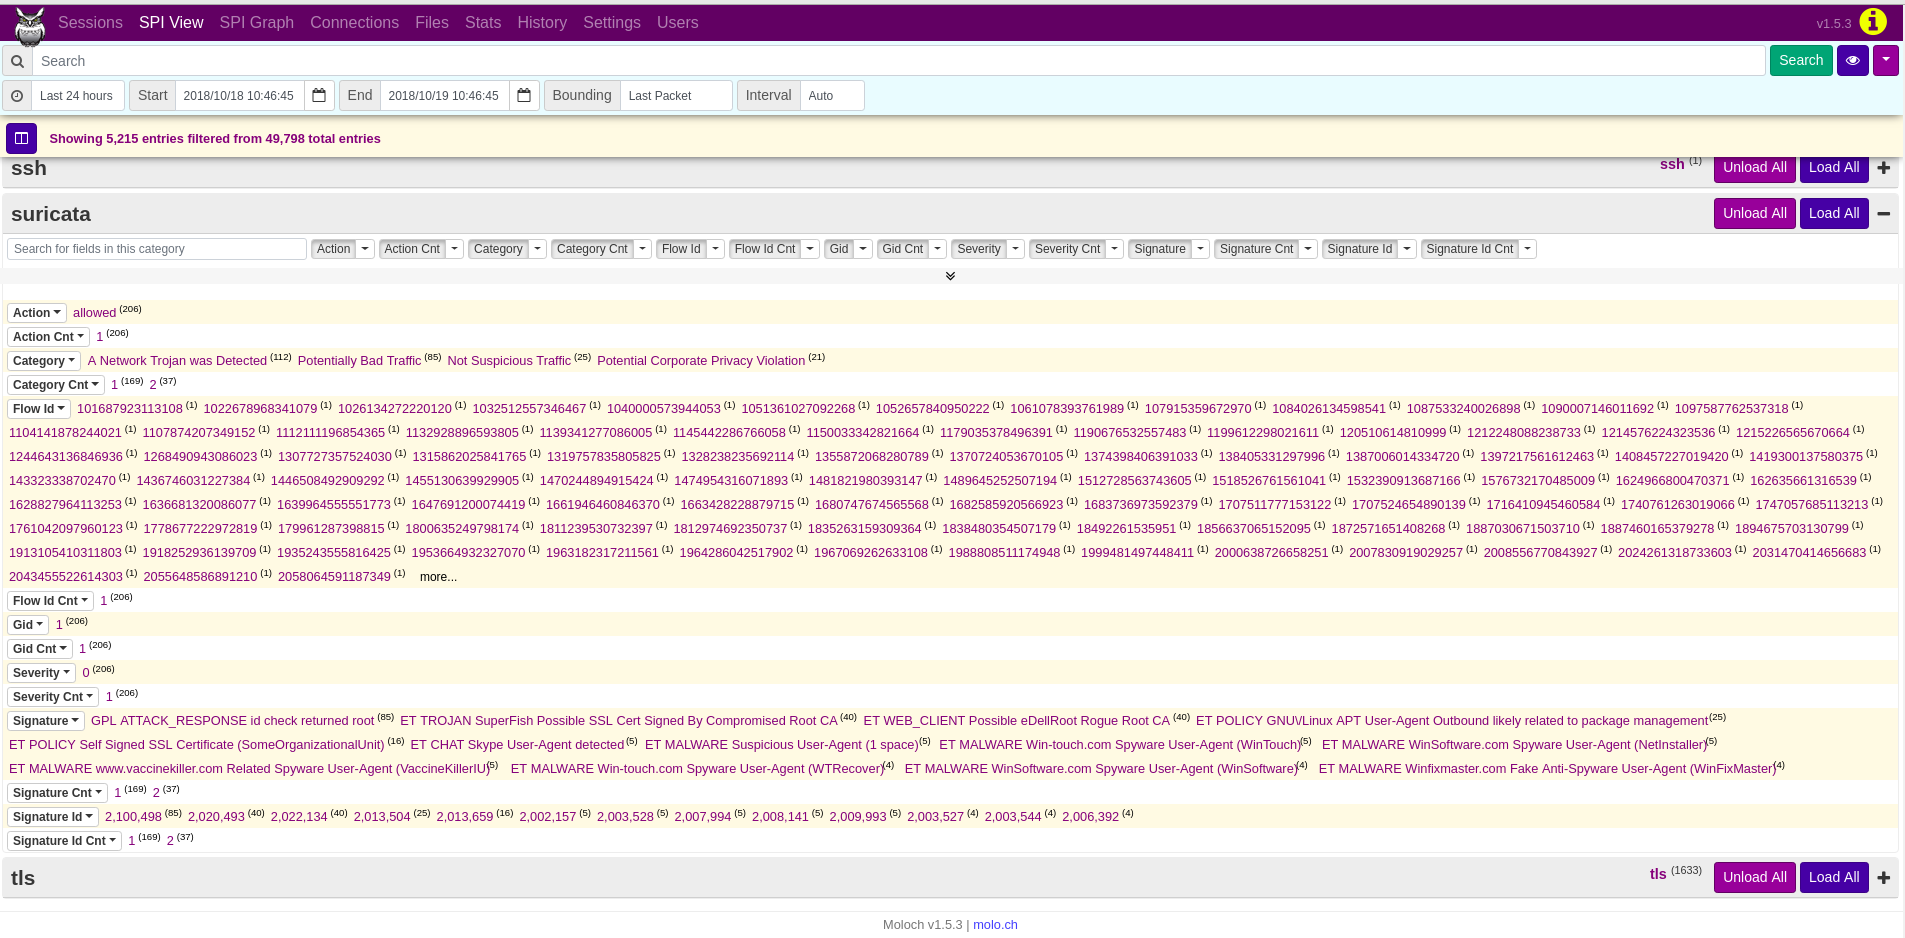Open the Flow Id row label dropdown
The width and height of the screenshot is (1905, 938).
(39, 409)
